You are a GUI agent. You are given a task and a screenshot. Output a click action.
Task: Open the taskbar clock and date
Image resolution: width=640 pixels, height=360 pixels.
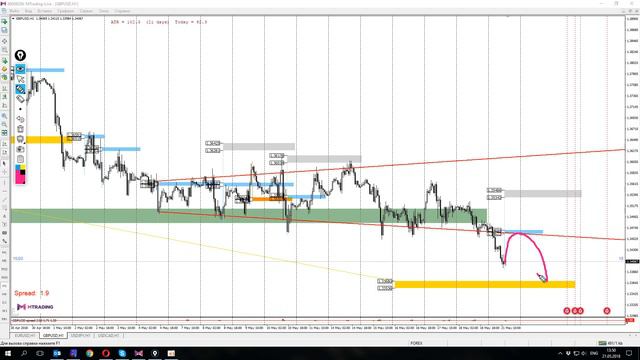click(611, 353)
